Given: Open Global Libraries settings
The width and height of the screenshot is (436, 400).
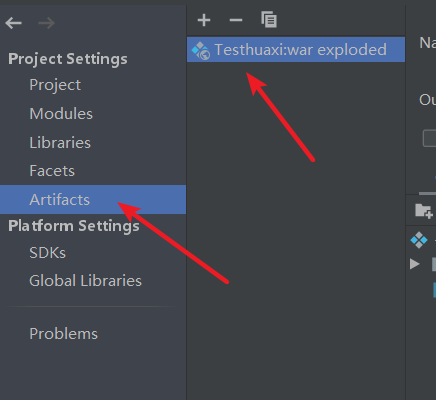Looking at the screenshot, I should click(x=85, y=281).
